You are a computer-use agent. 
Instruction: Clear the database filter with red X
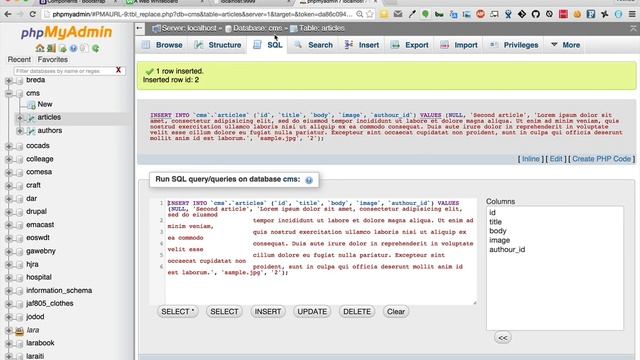click(118, 70)
